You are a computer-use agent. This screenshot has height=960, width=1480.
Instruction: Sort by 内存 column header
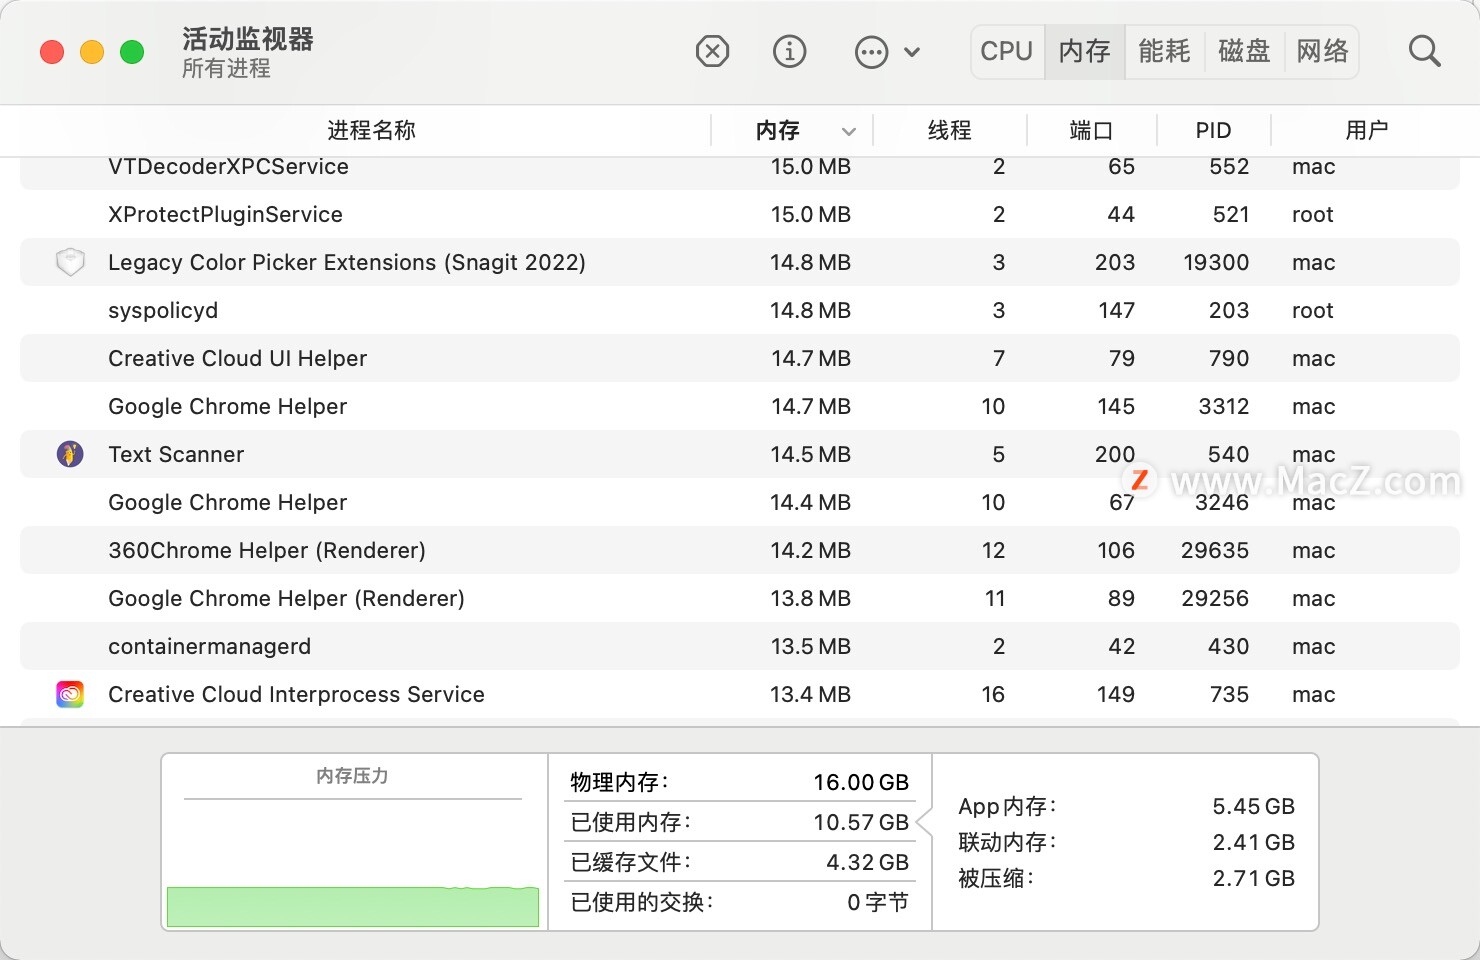[777, 130]
